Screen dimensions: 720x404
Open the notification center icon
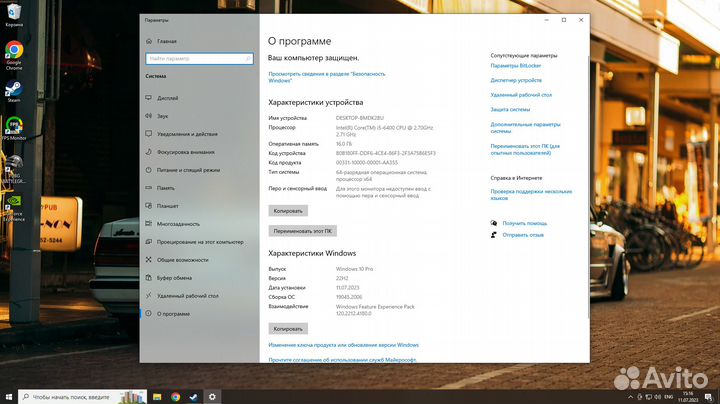[709, 397]
